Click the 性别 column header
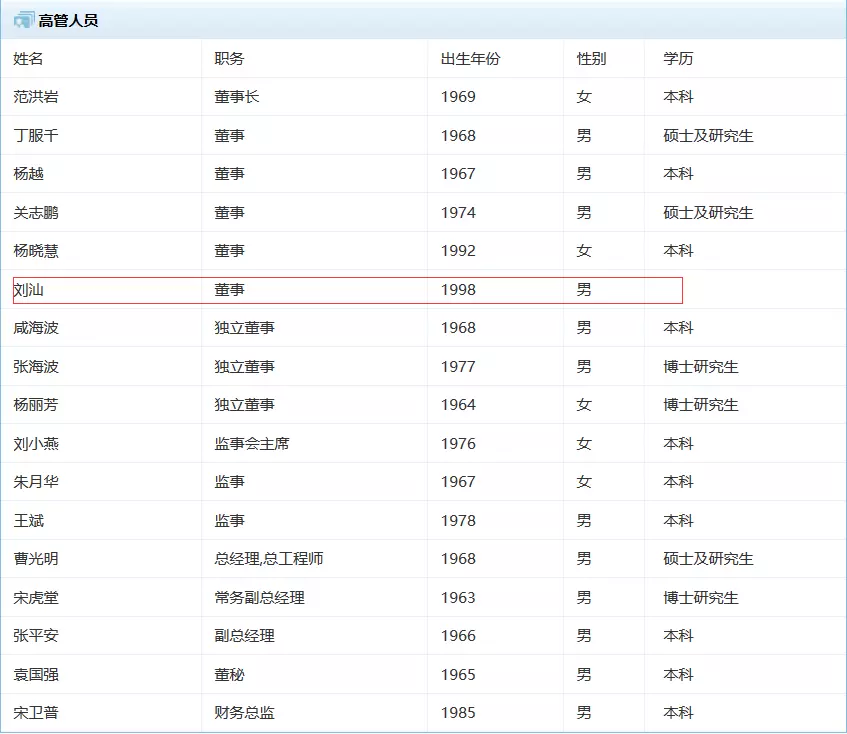The width and height of the screenshot is (847, 734). (591, 59)
